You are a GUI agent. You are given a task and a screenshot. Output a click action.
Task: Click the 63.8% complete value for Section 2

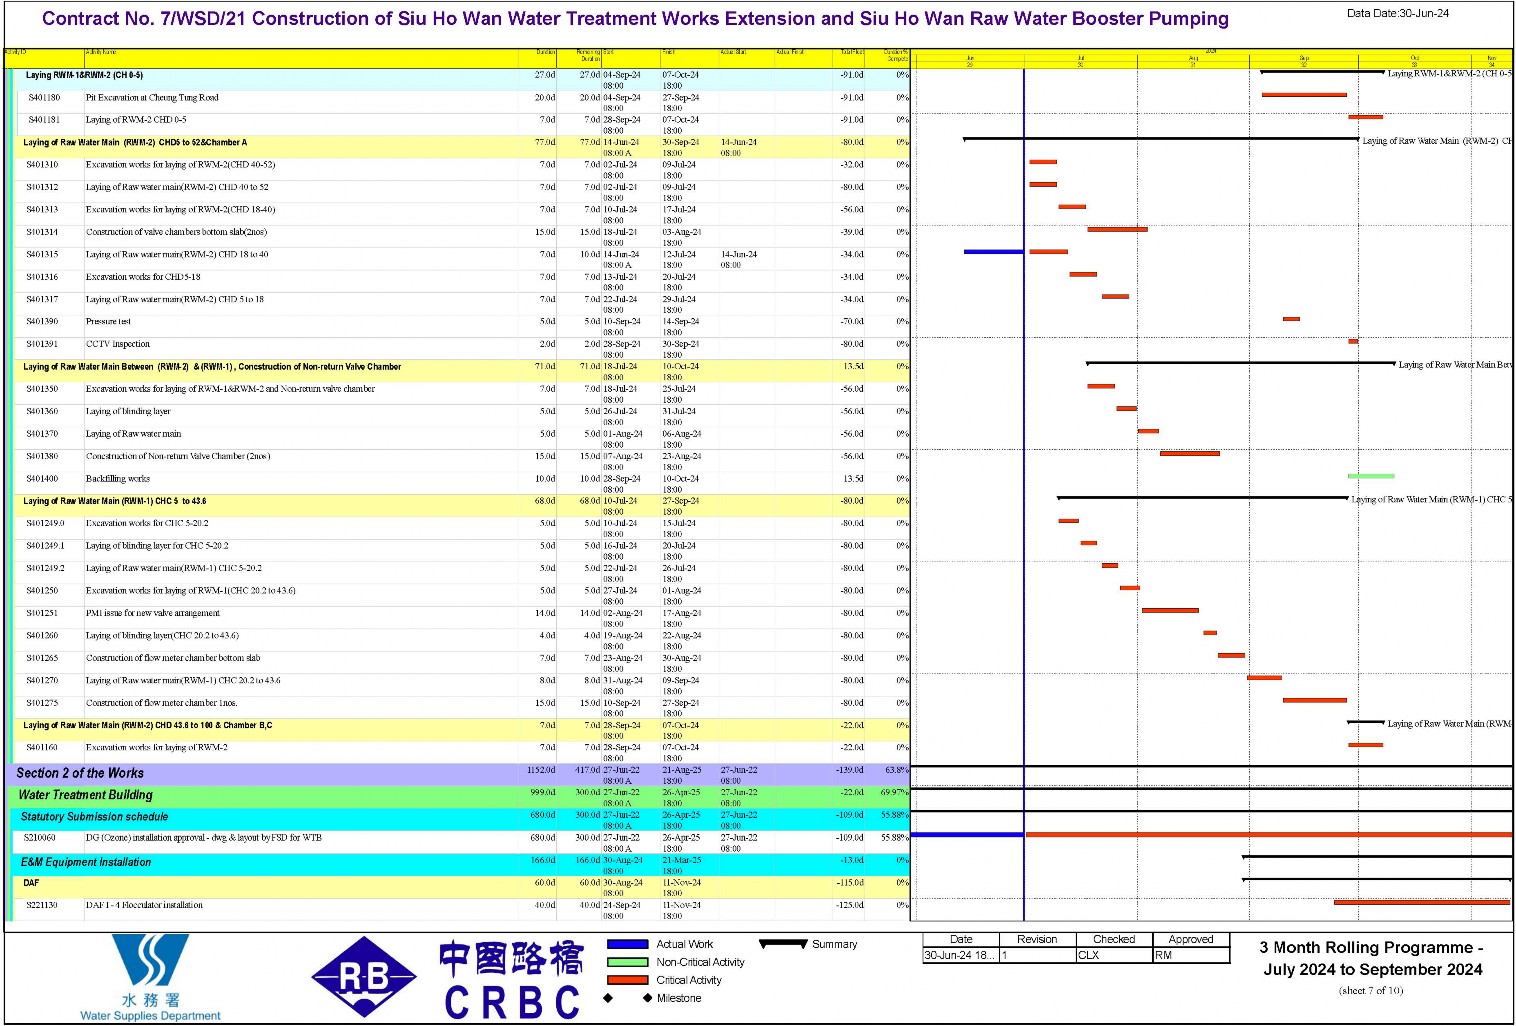897,771
